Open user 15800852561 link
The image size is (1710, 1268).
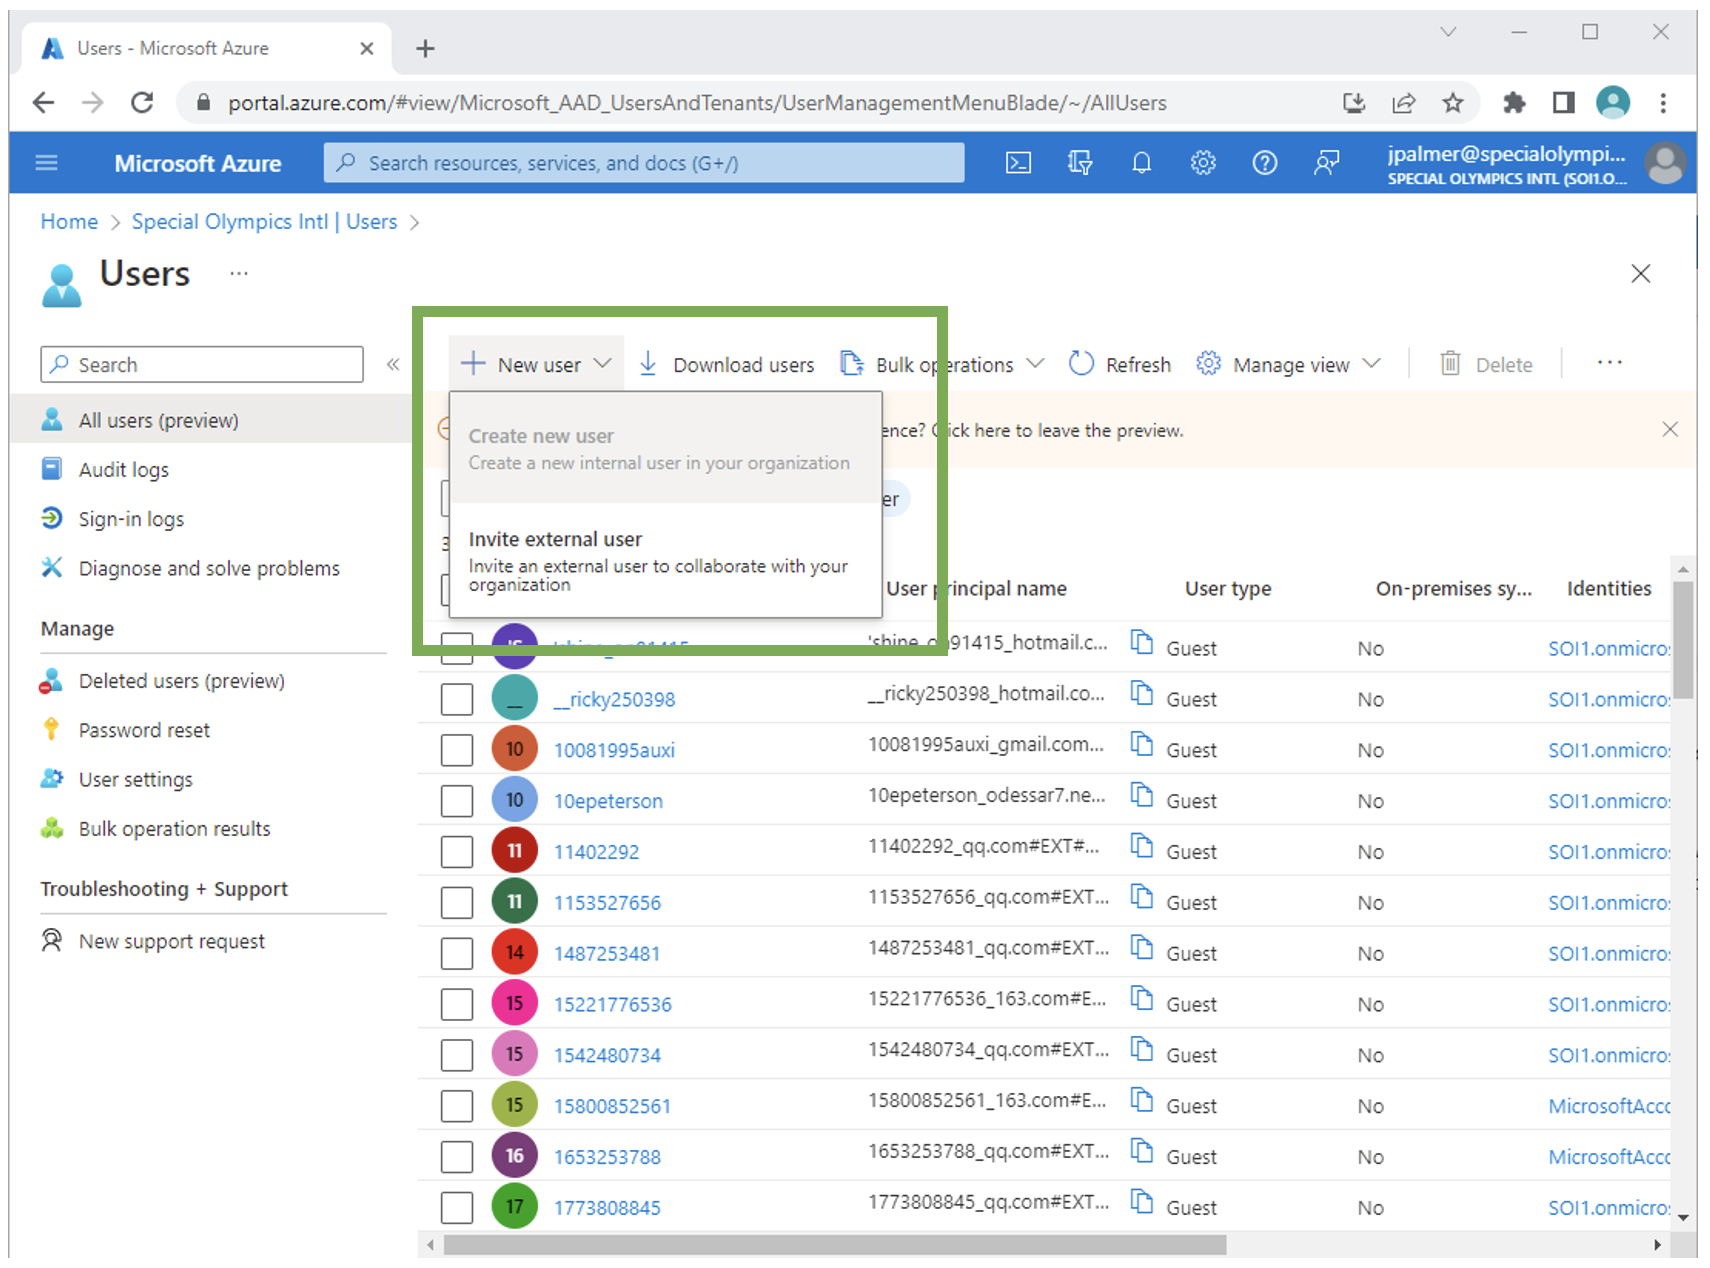(x=612, y=1106)
